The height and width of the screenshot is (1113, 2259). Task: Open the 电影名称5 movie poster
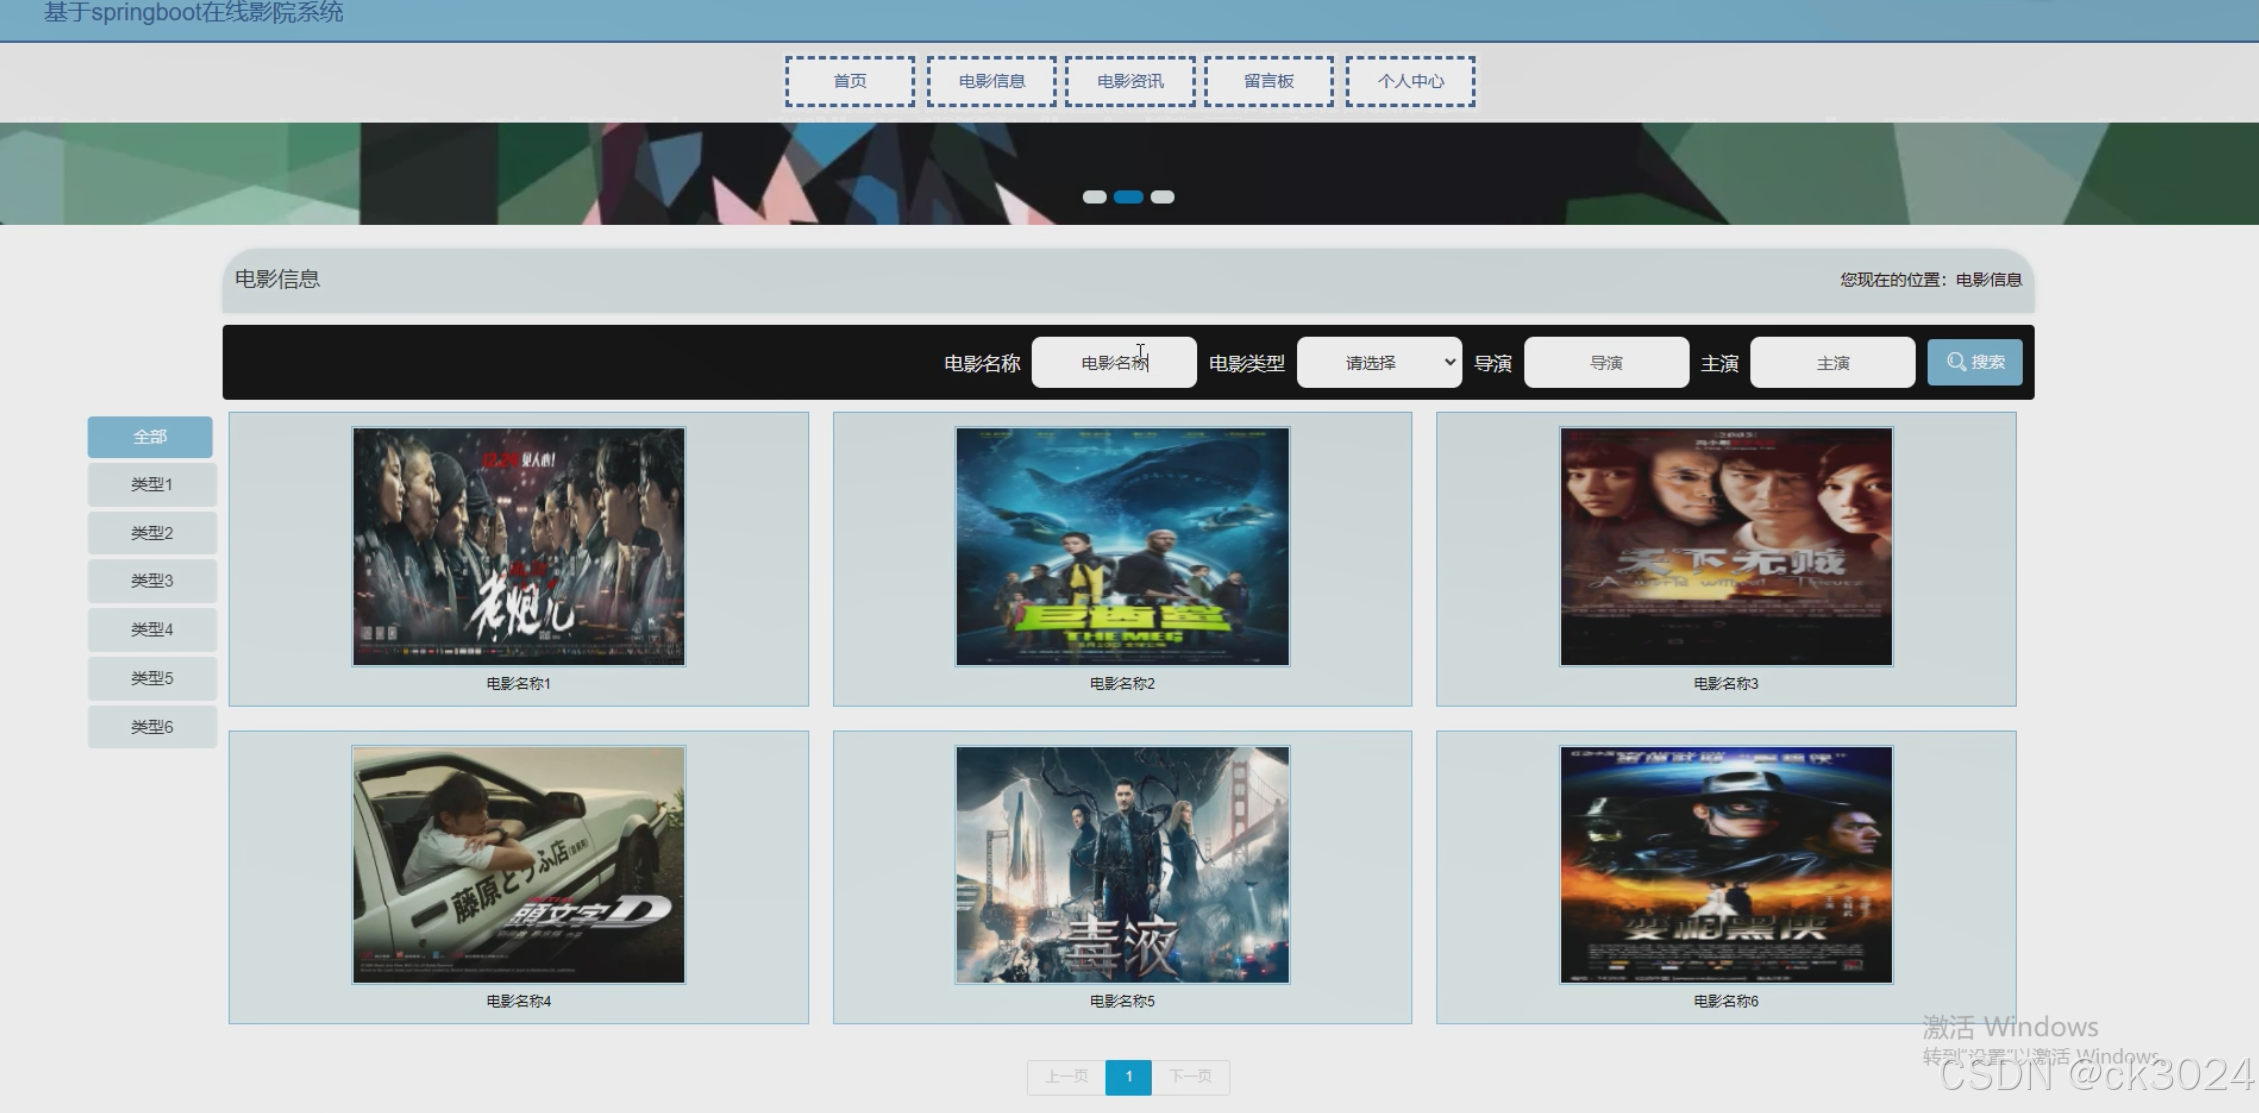(x=1122, y=865)
